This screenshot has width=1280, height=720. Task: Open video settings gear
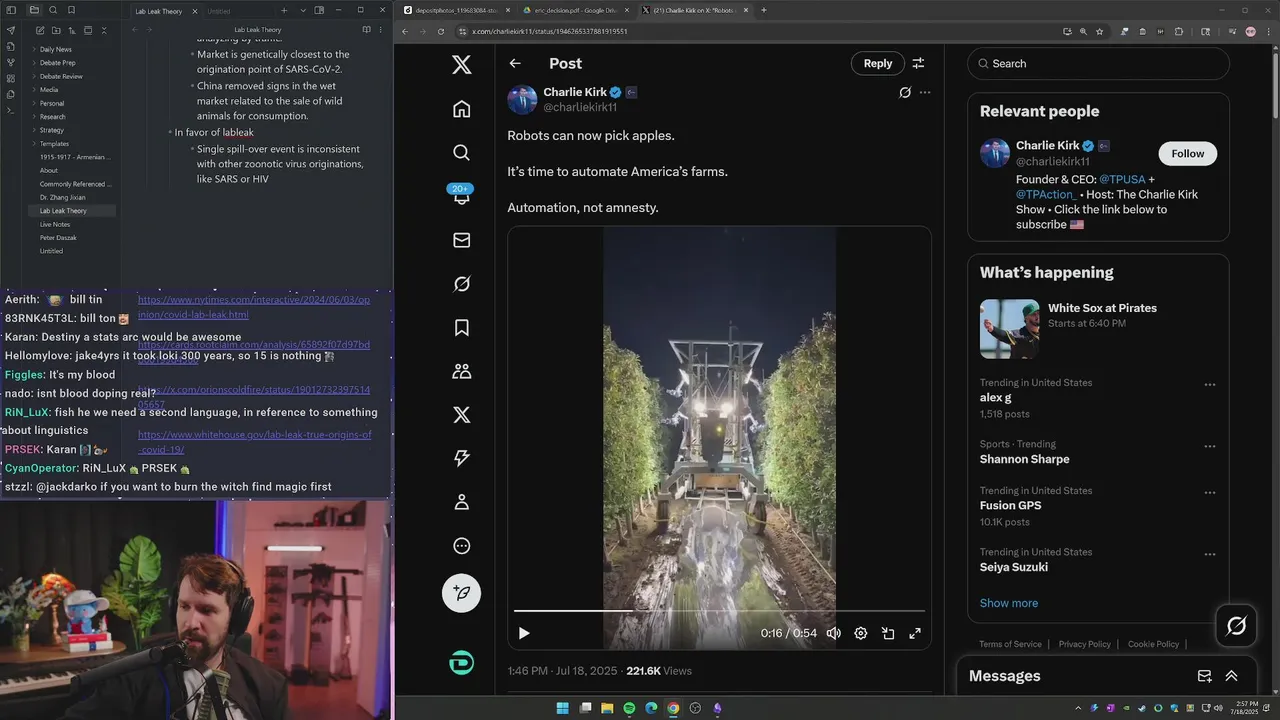coord(861,633)
